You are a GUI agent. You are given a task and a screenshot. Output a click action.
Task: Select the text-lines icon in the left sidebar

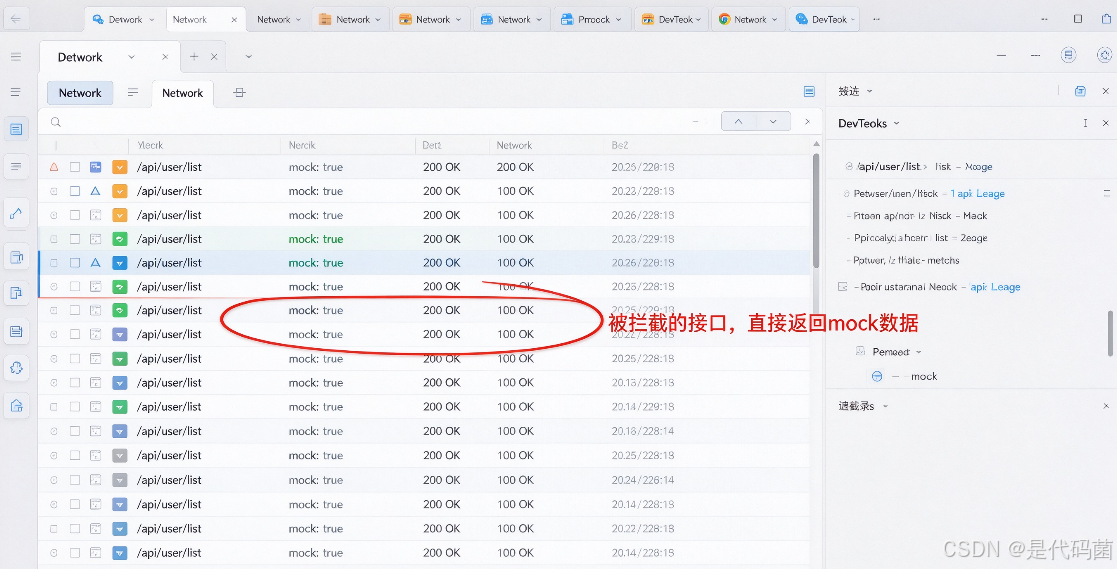click(16, 167)
